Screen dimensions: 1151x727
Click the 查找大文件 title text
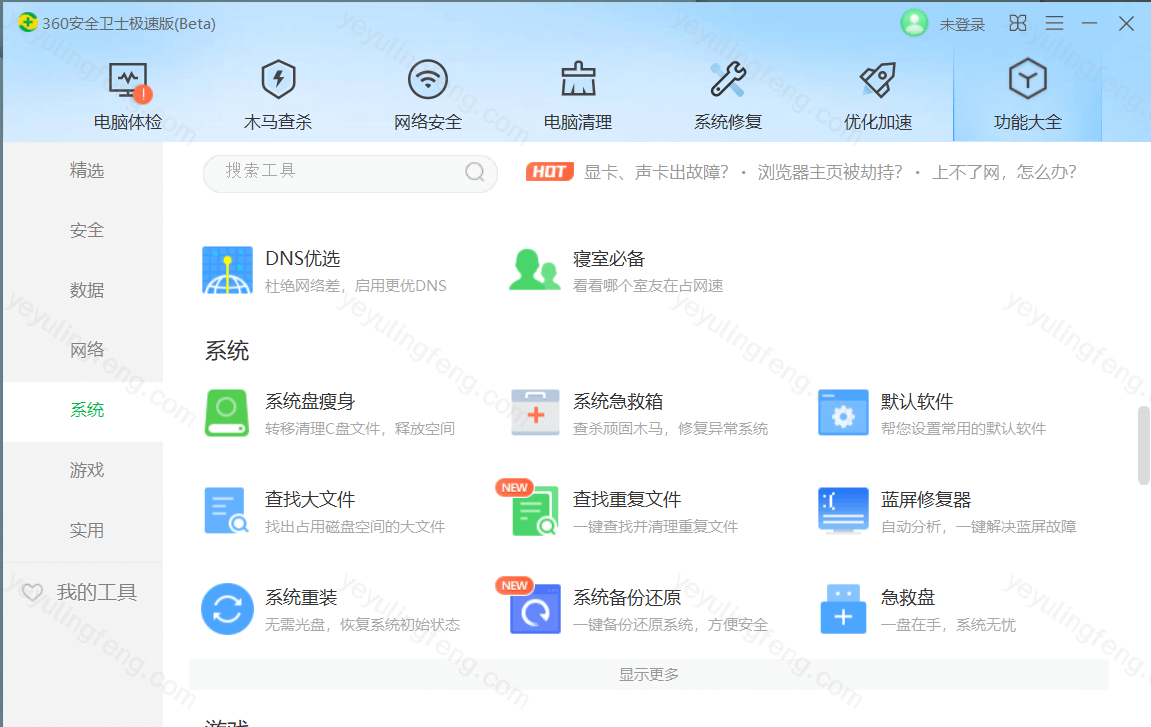(x=310, y=499)
